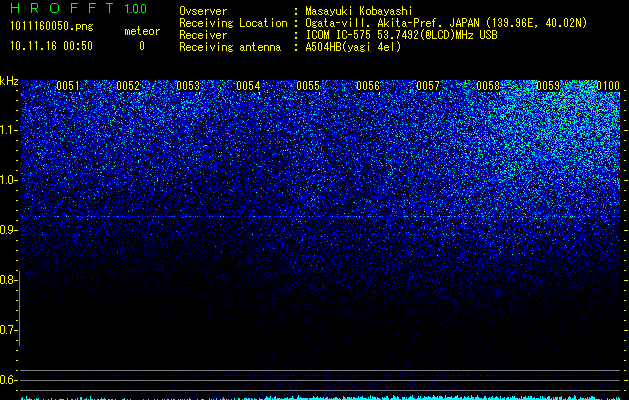Click the Receiving Location label
629x400 pixels.
233,23
